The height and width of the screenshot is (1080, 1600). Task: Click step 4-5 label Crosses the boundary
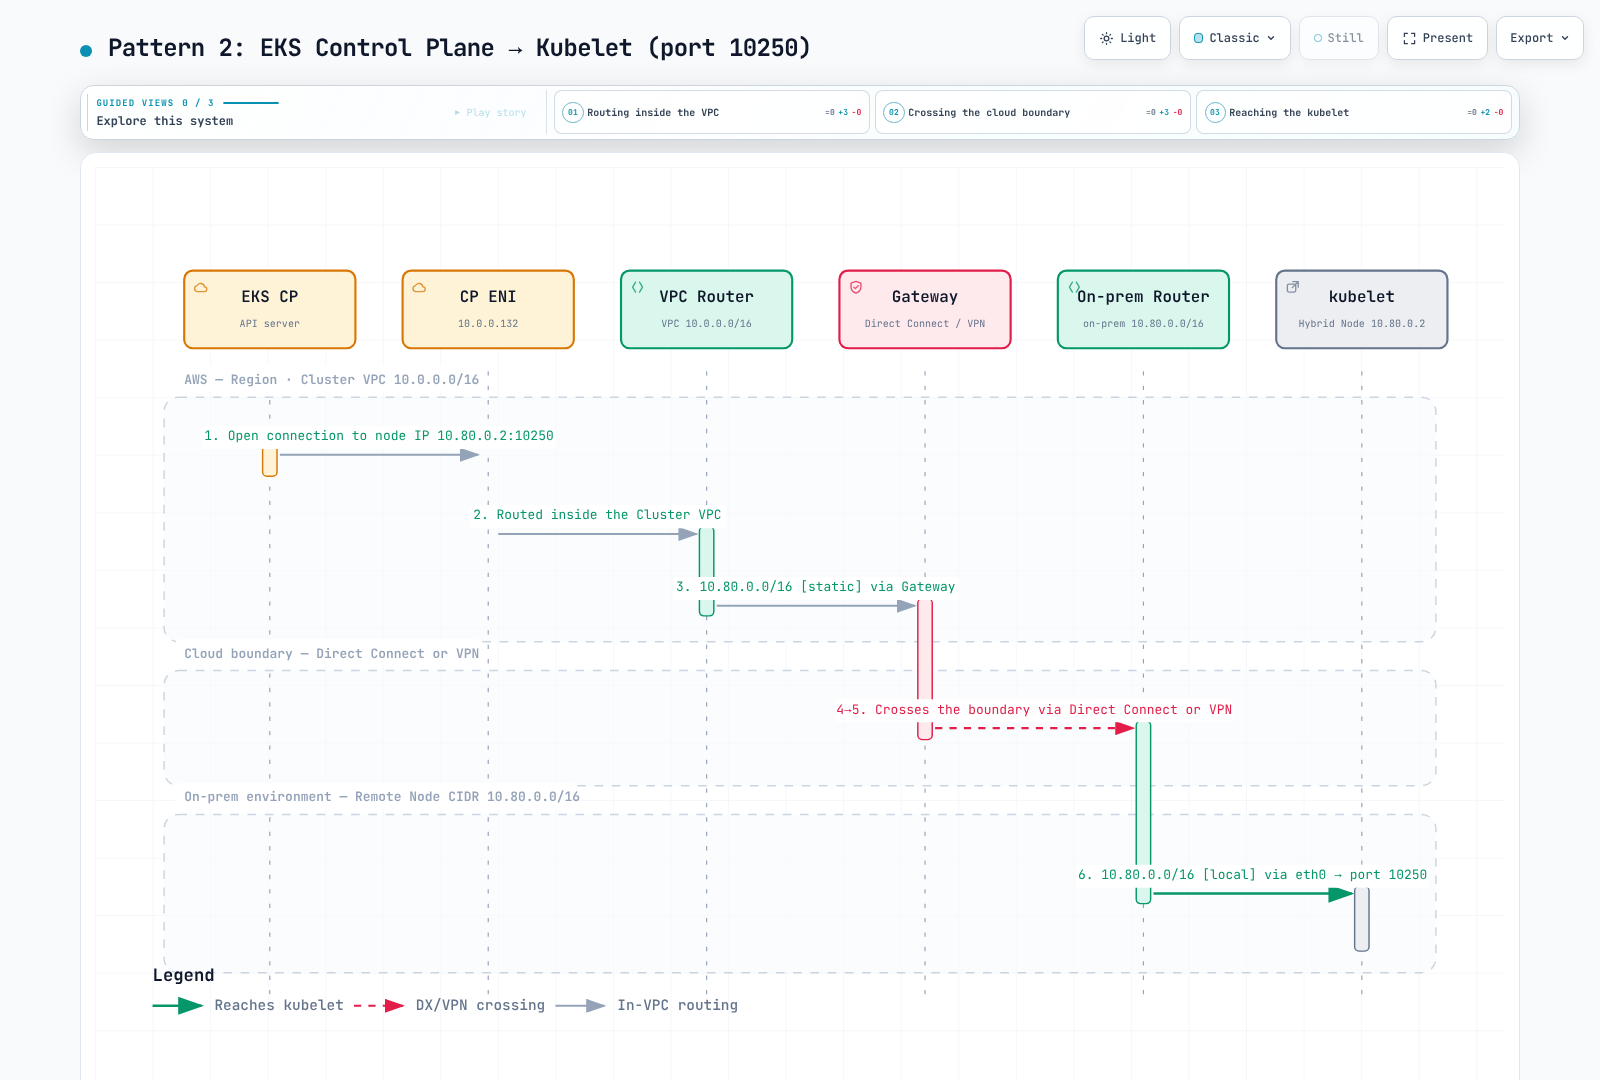(x=1034, y=710)
